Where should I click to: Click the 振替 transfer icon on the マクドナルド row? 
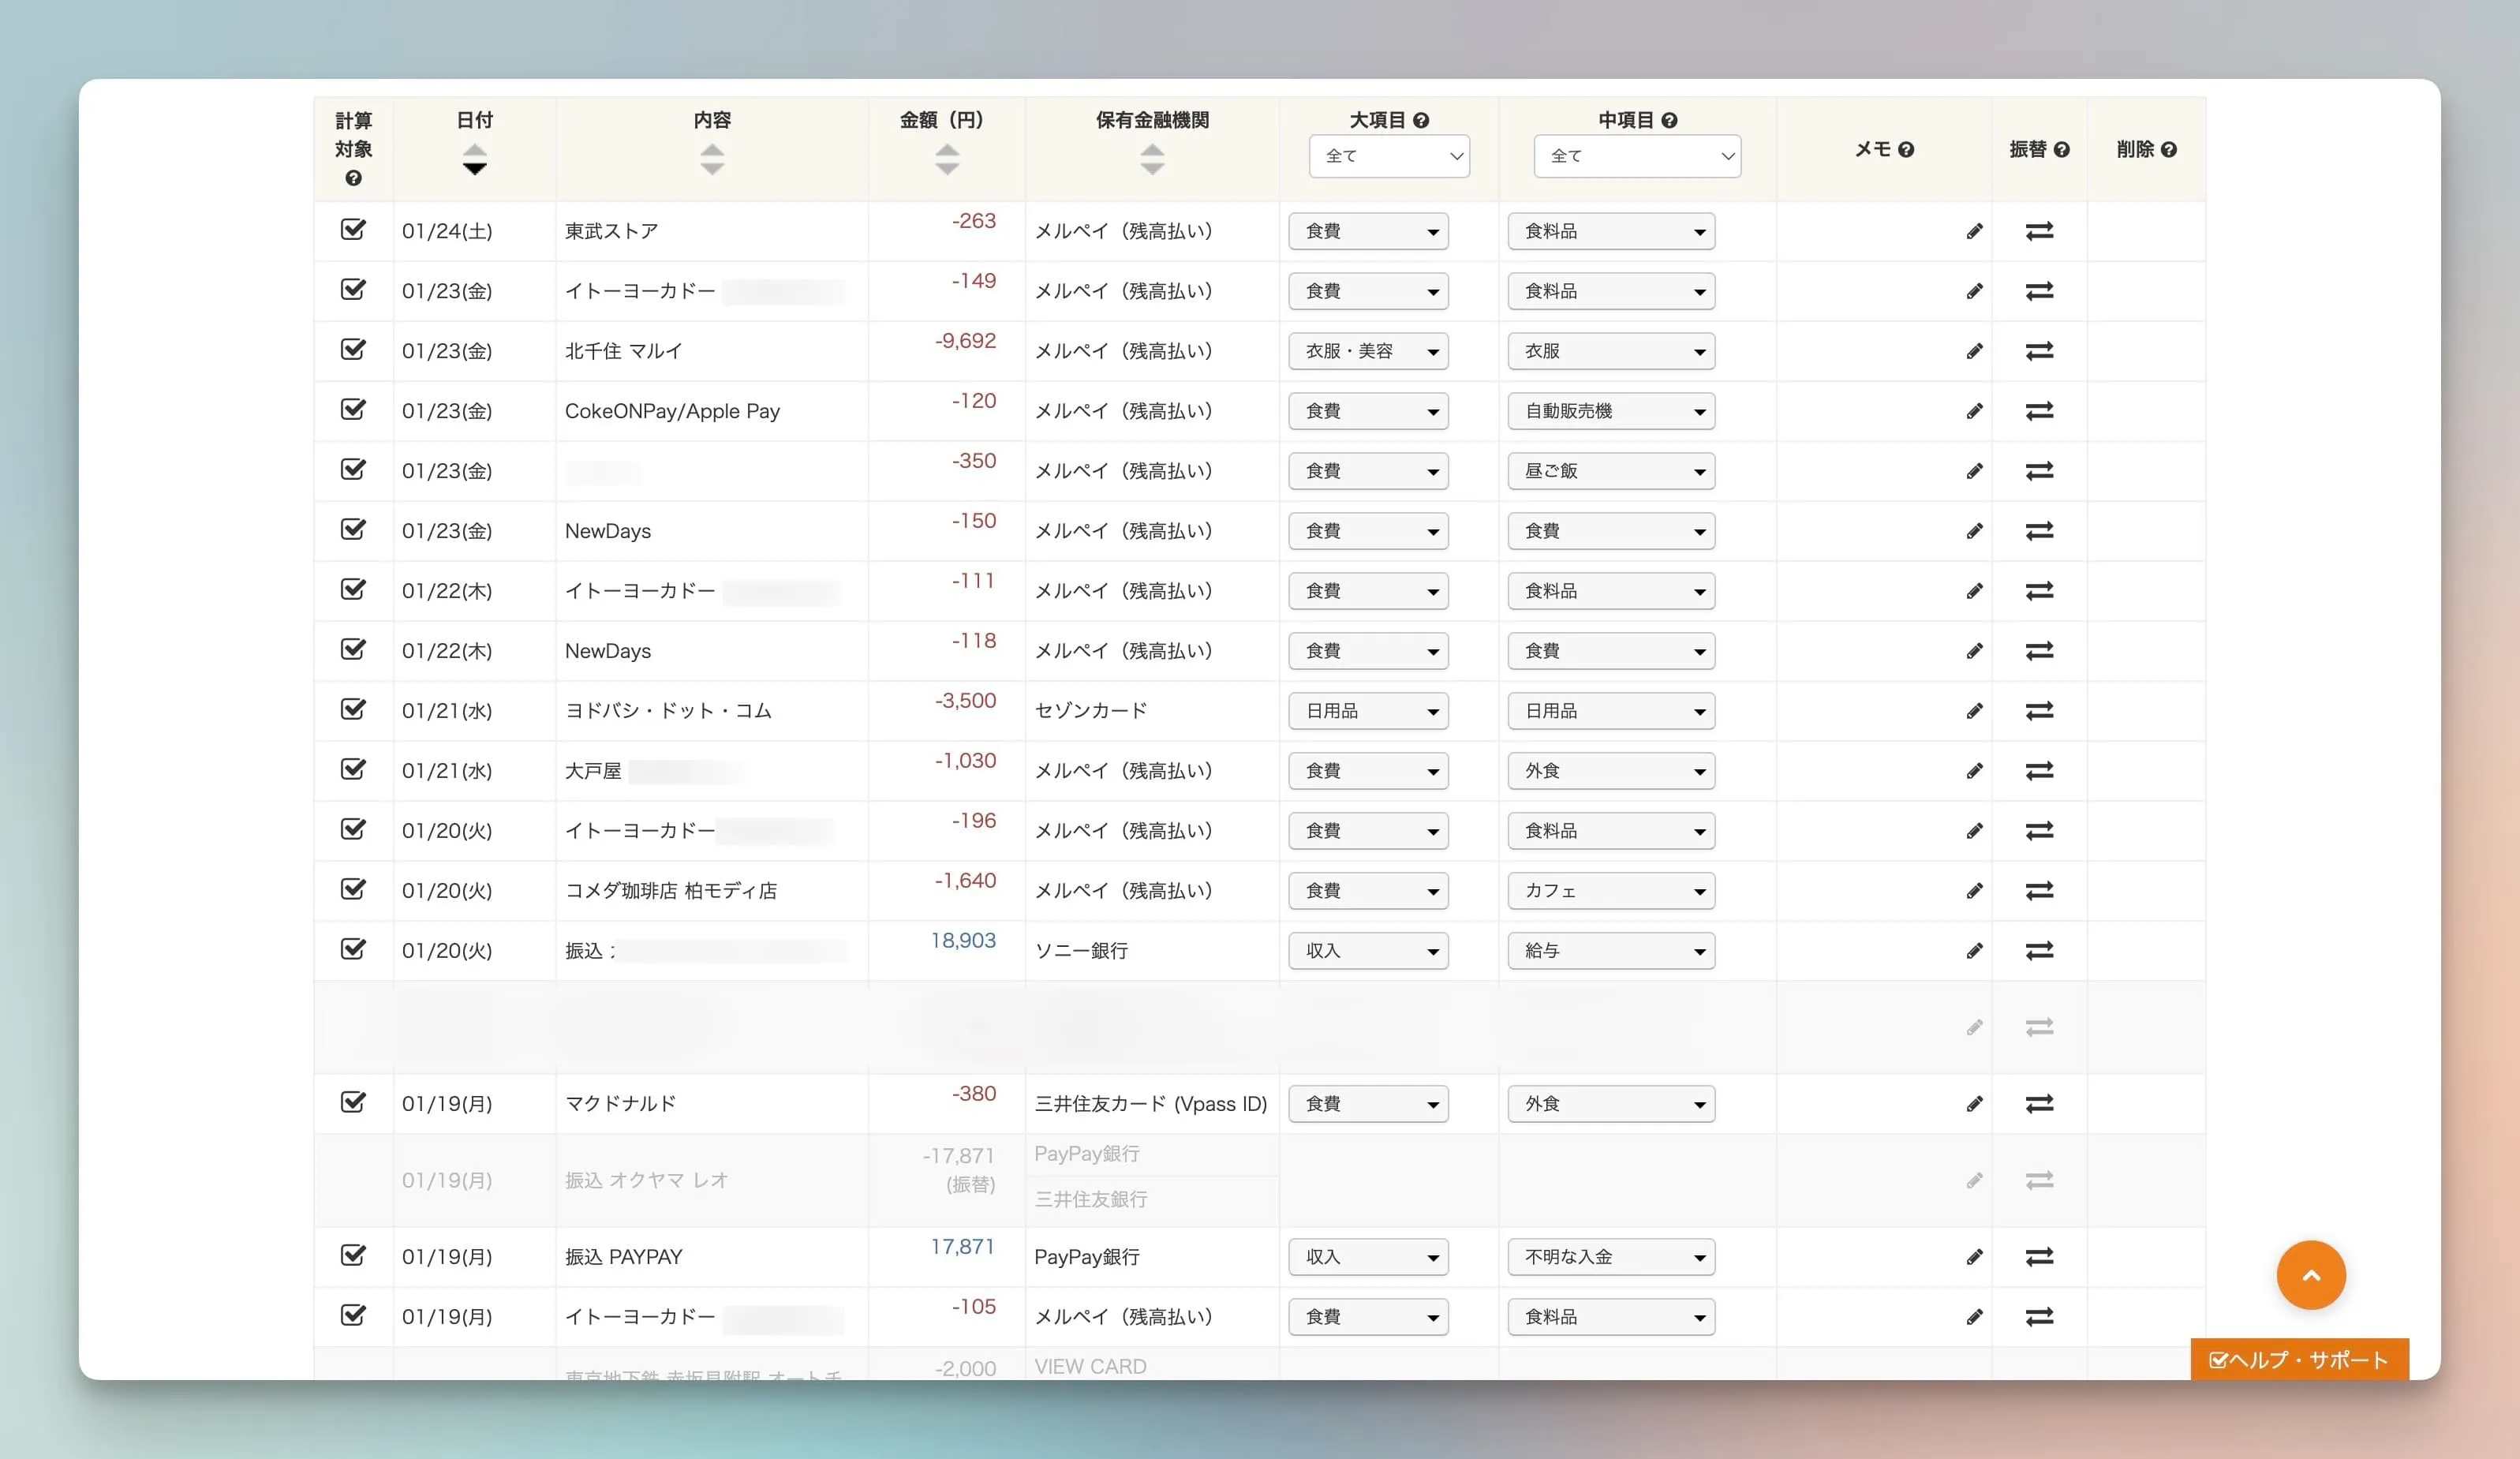click(2040, 1103)
